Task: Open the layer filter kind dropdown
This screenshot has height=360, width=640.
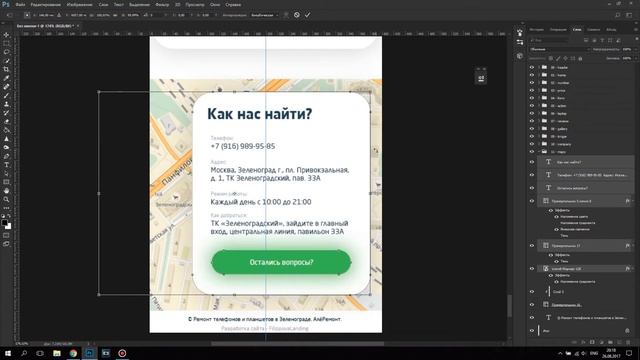Action: point(549,40)
